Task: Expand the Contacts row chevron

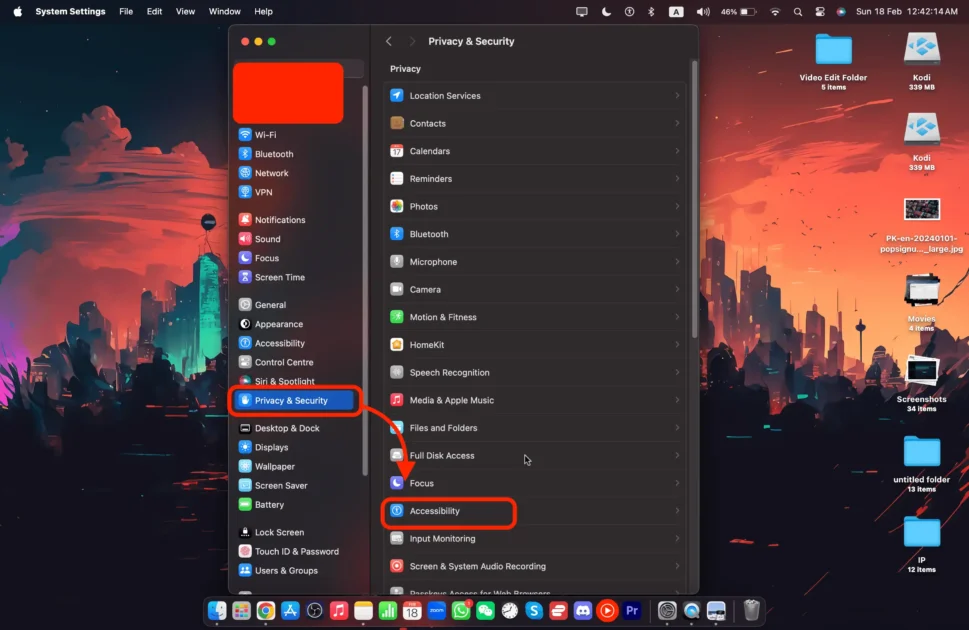Action: (677, 124)
